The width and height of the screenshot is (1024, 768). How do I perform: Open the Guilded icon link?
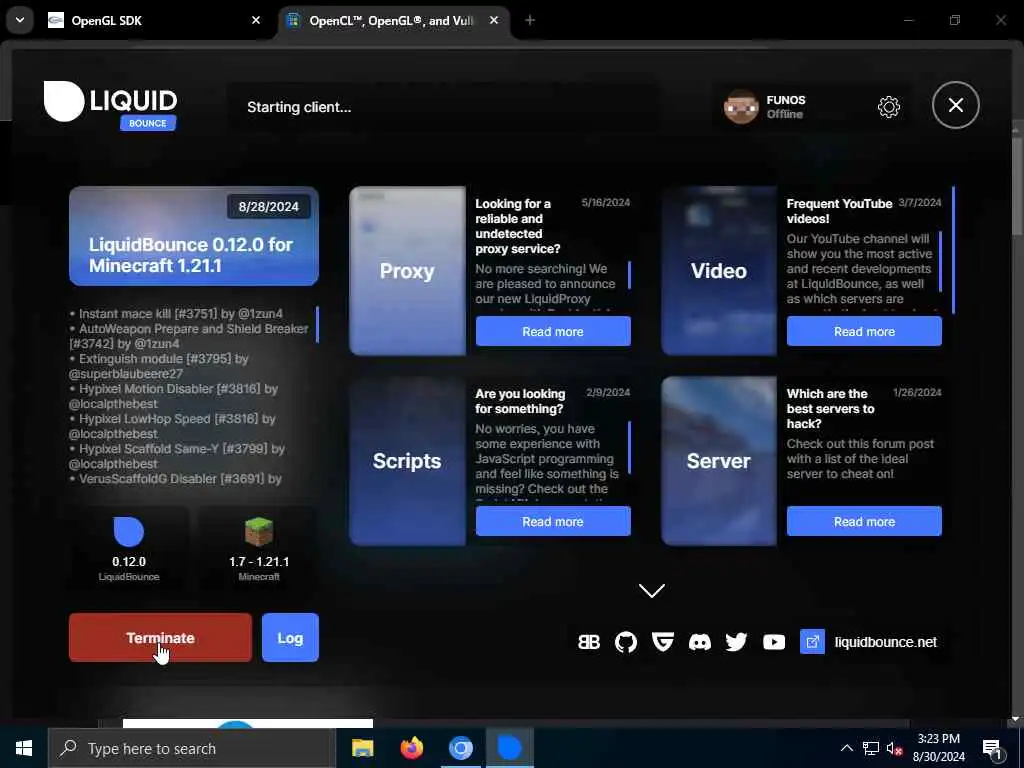click(662, 642)
